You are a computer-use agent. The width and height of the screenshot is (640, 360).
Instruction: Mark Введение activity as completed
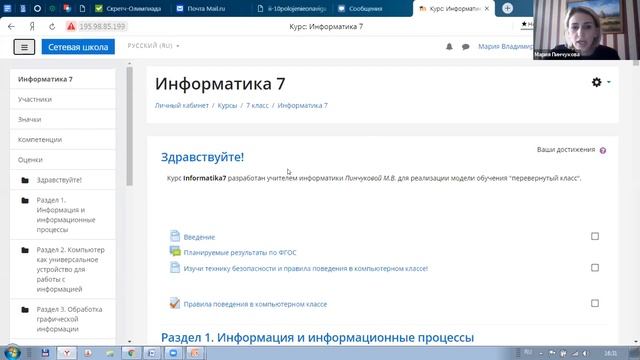595,236
